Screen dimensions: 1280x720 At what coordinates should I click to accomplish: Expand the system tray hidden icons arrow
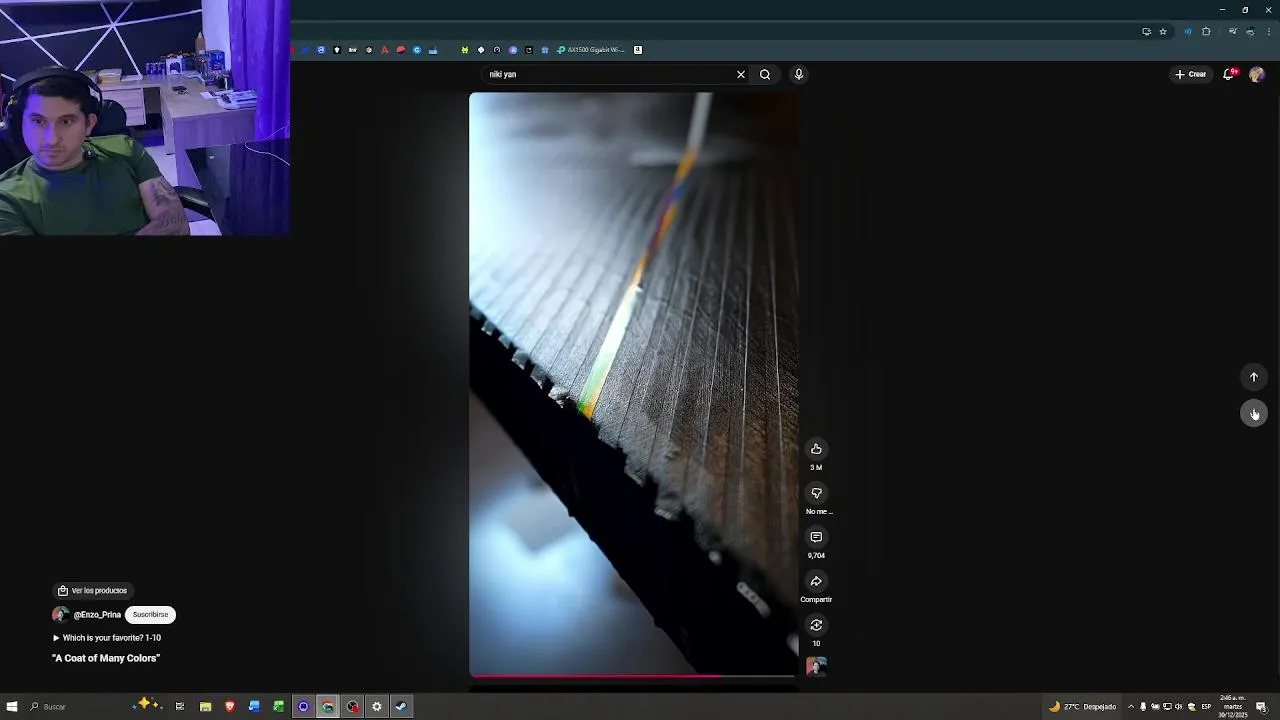pyautogui.click(x=1131, y=707)
